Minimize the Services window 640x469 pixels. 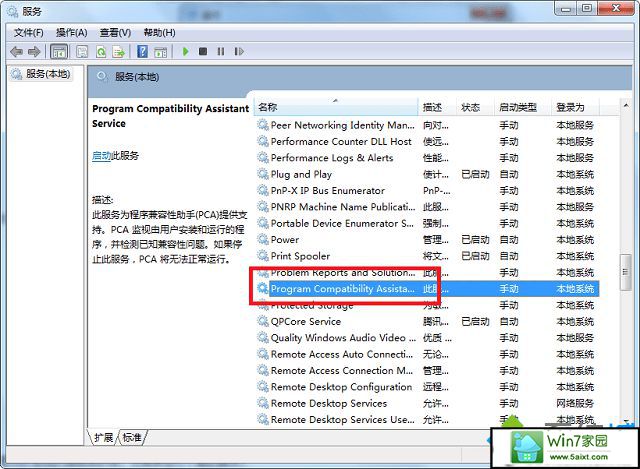click(x=566, y=8)
